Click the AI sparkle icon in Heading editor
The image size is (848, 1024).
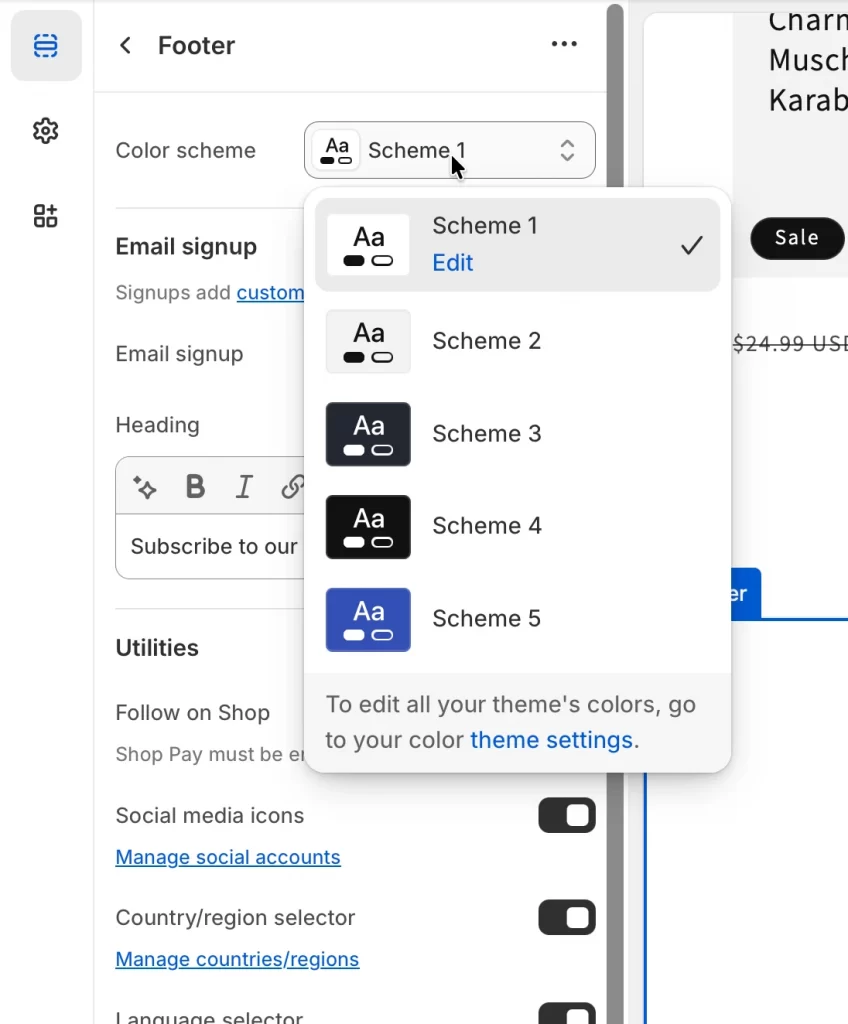(145, 487)
